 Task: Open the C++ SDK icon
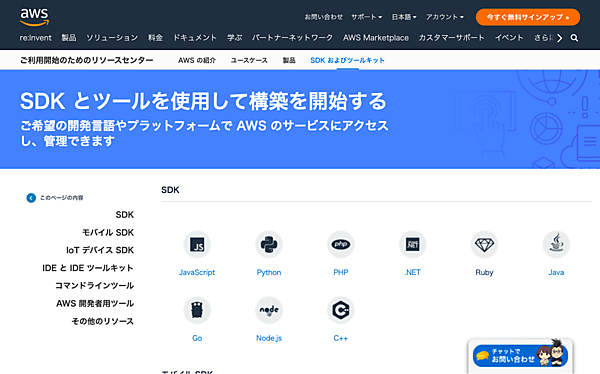tap(341, 310)
